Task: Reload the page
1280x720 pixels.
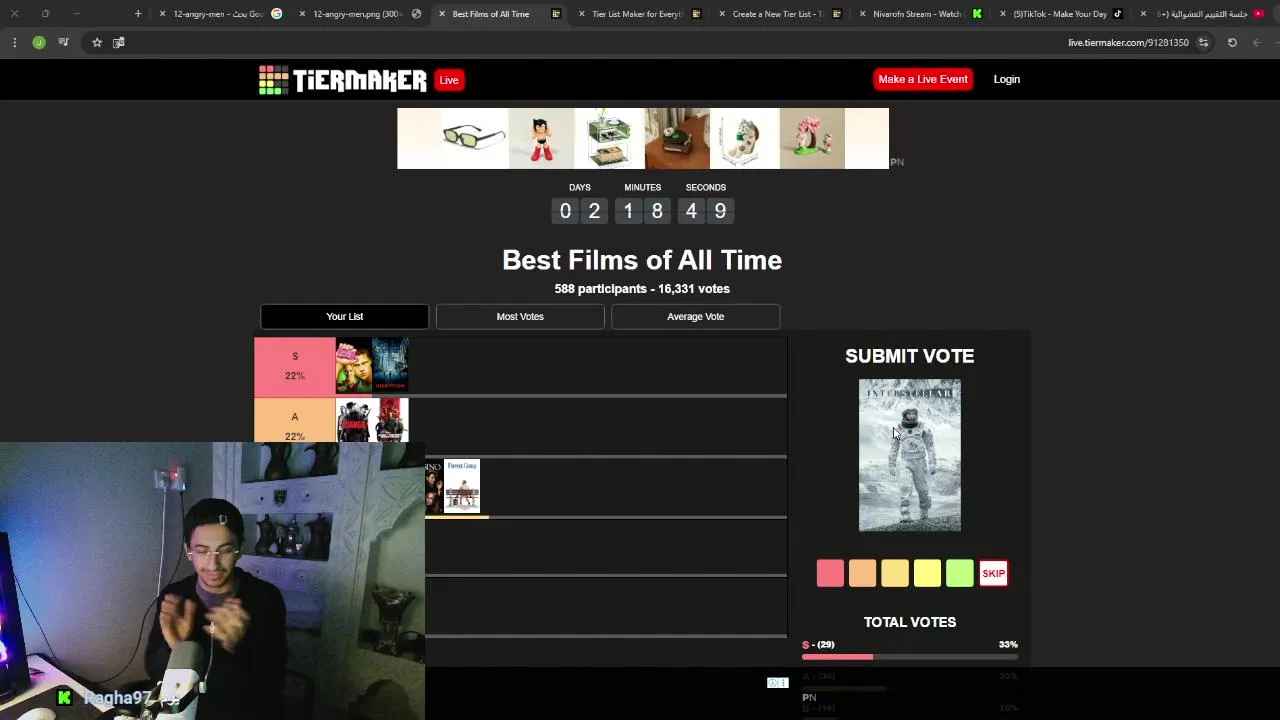Action: pos(1232,43)
